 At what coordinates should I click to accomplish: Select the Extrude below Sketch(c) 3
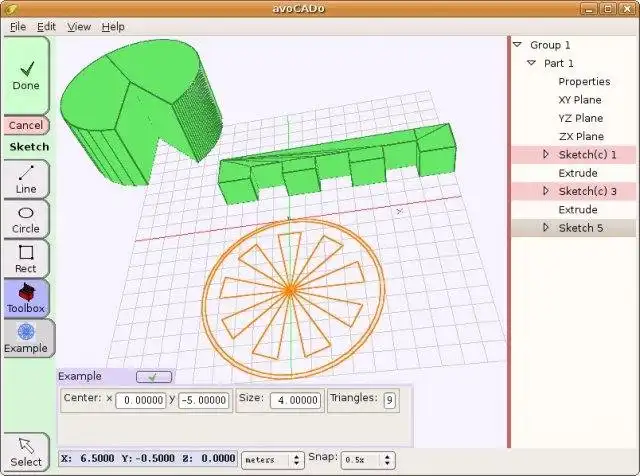578,209
